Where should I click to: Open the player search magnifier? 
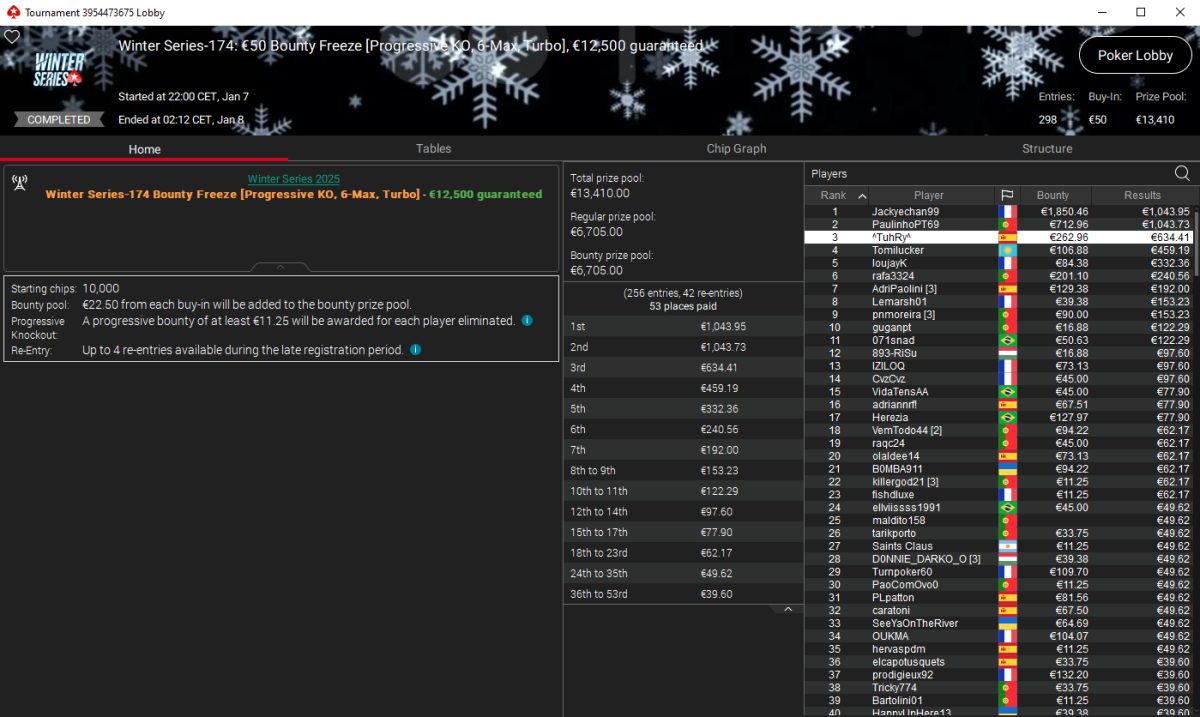click(1182, 174)
